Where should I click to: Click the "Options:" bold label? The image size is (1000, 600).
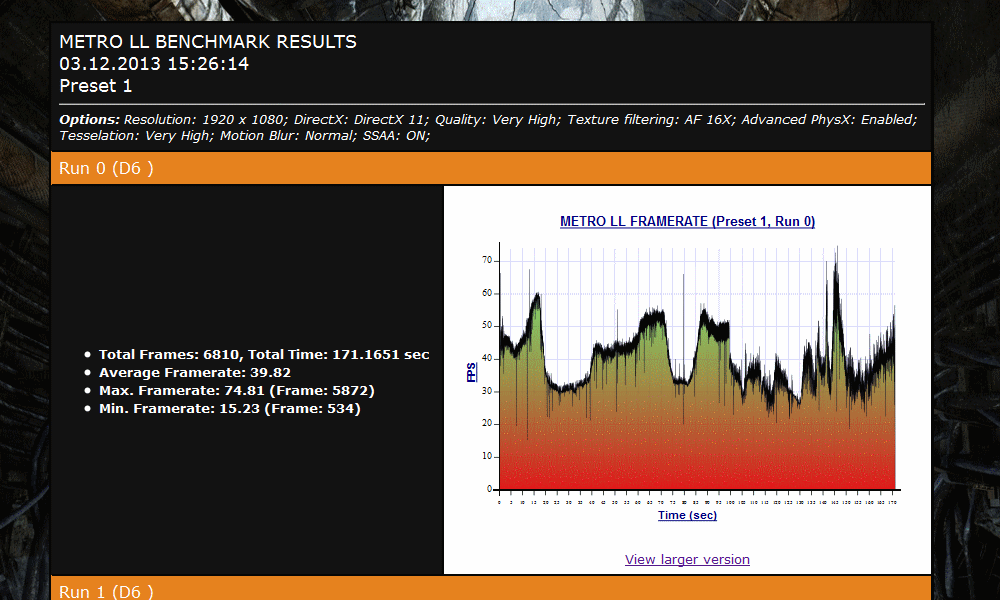coord(89,119)
